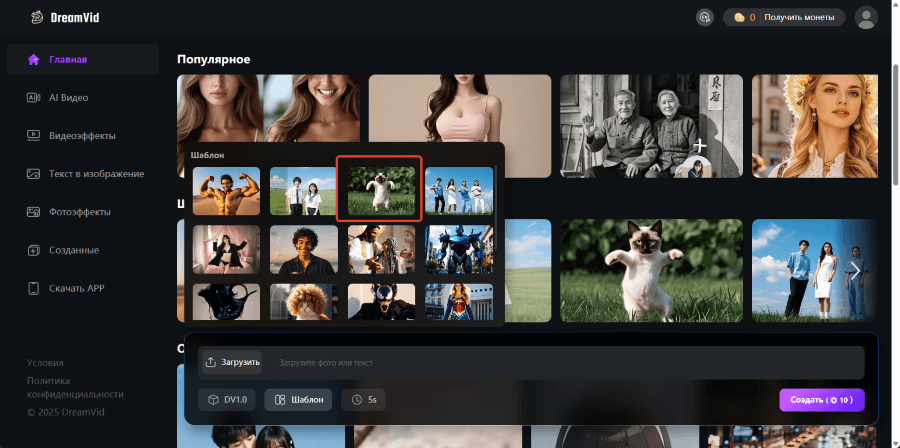Toggle the Шаблон template picker
900x448 pixels.
click(x=298, y=400)
